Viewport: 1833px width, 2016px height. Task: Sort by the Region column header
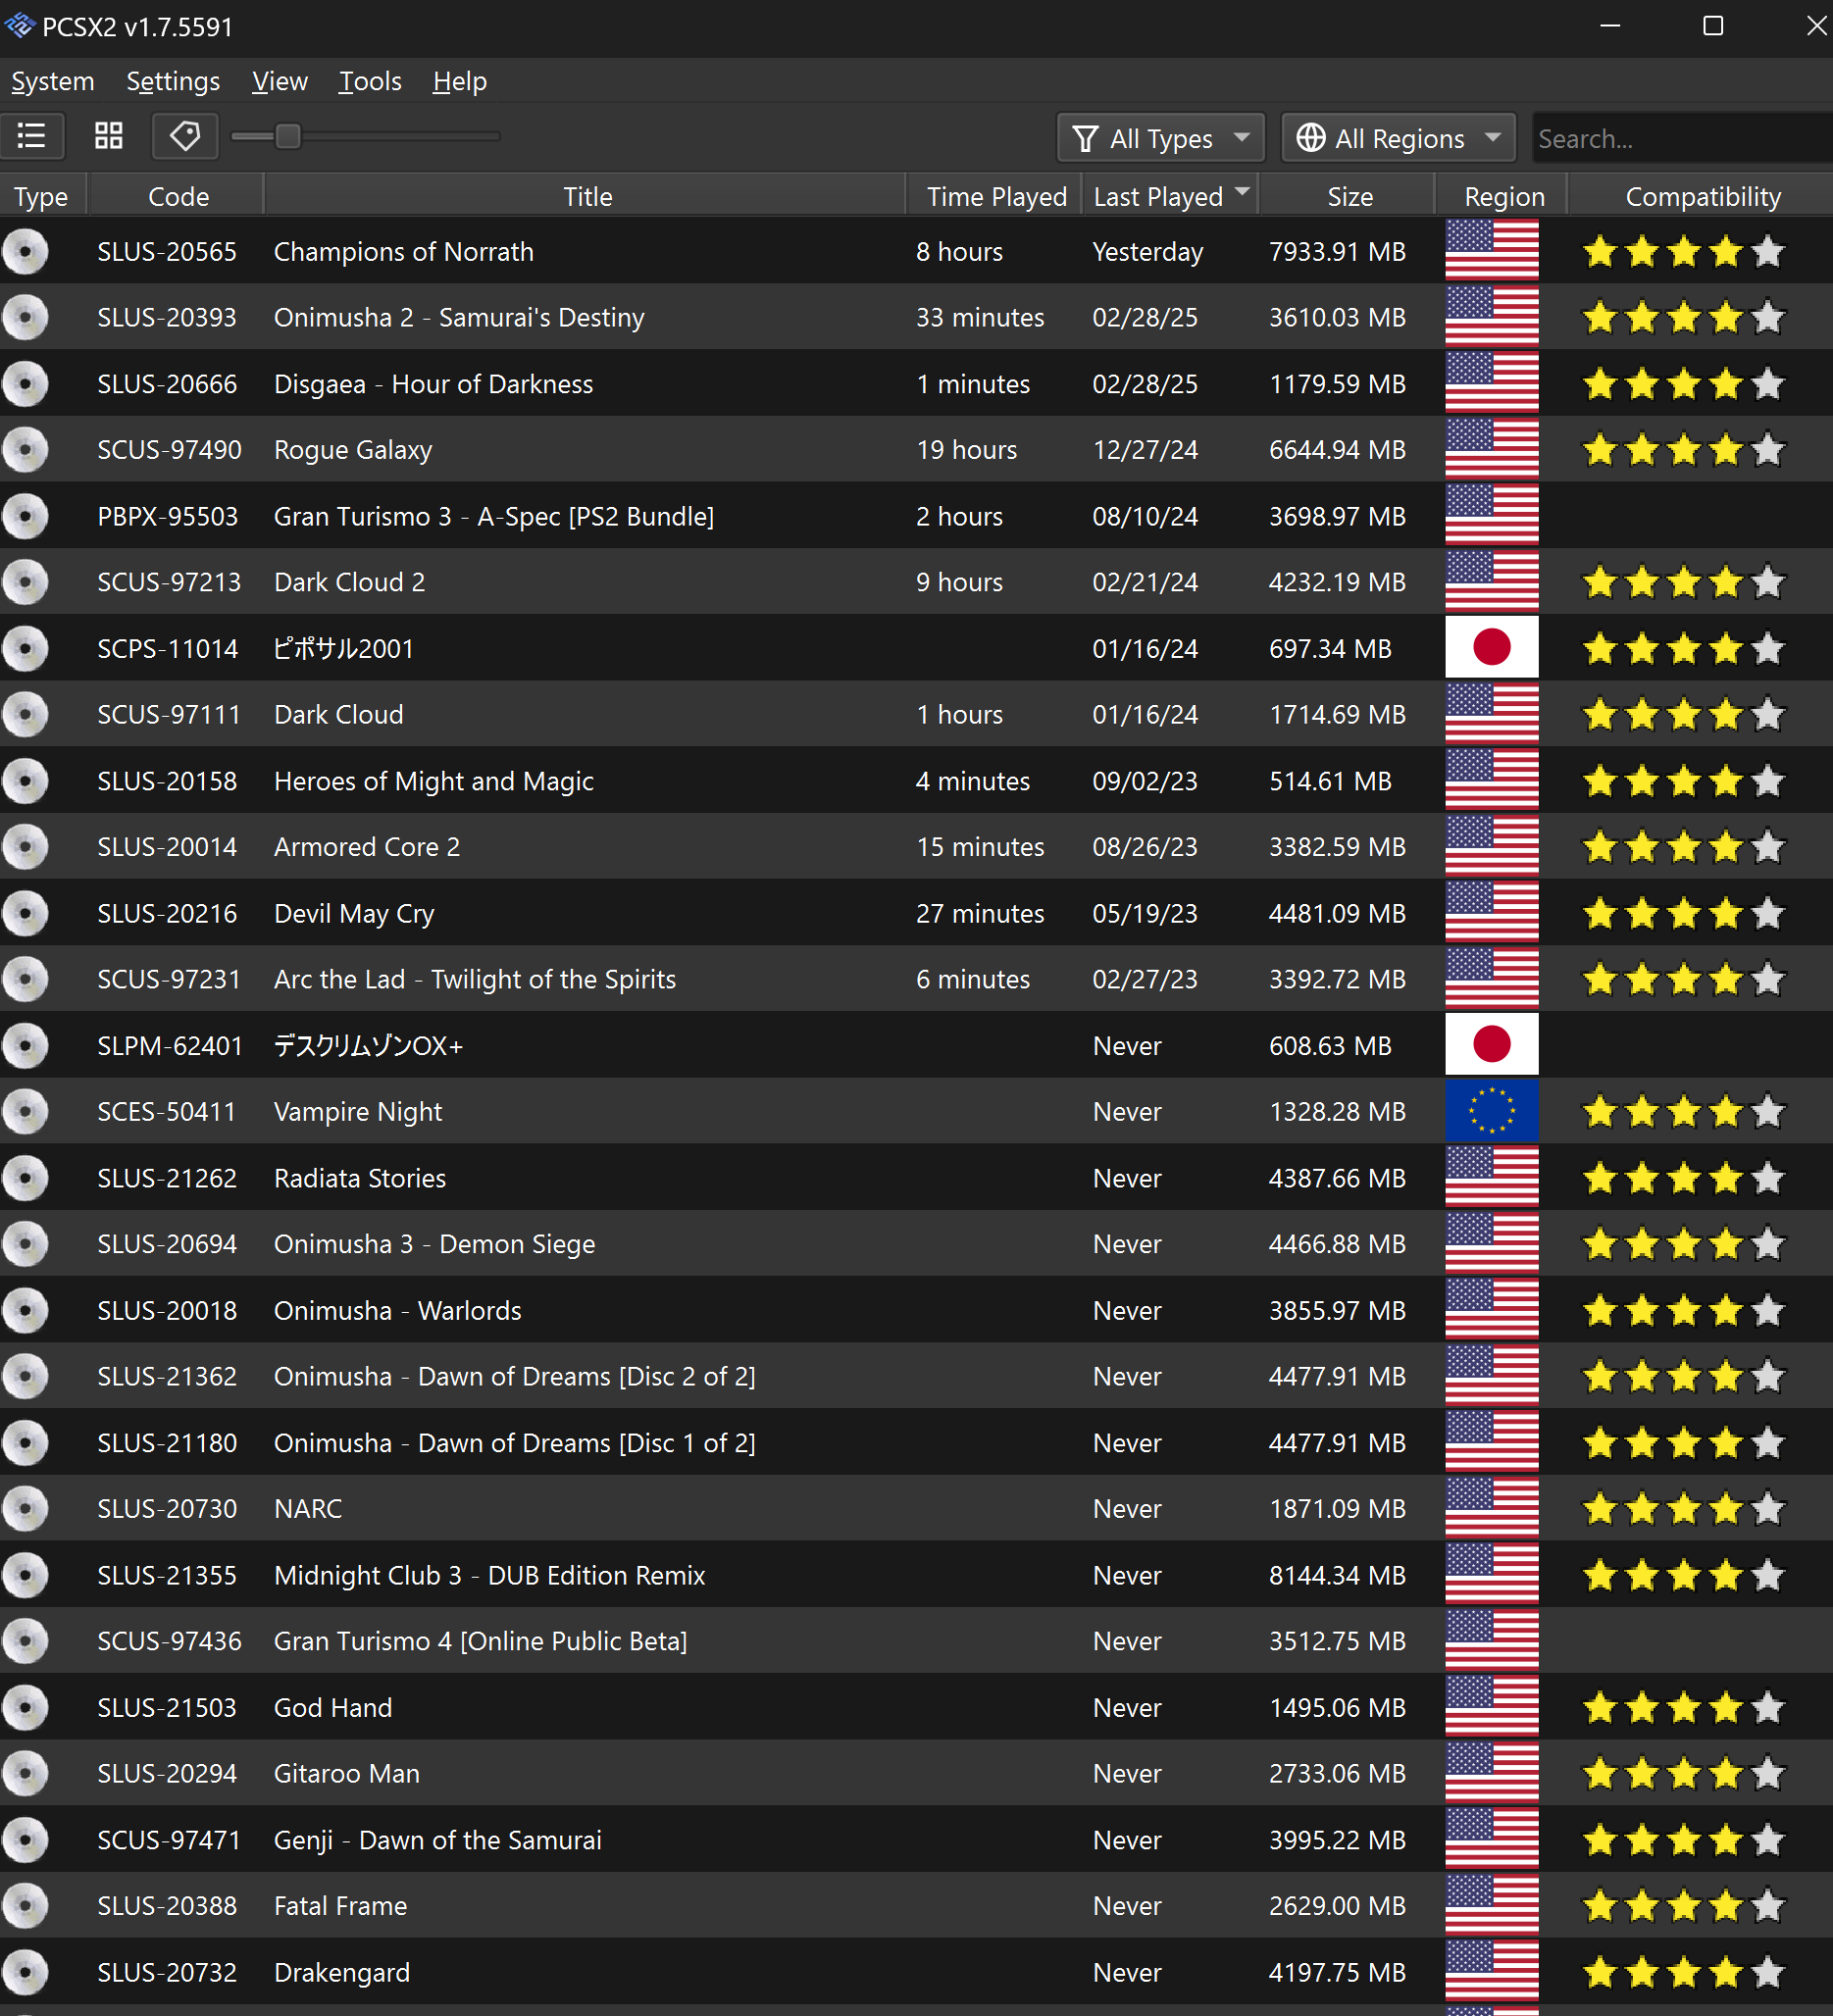coord(1503,196)
